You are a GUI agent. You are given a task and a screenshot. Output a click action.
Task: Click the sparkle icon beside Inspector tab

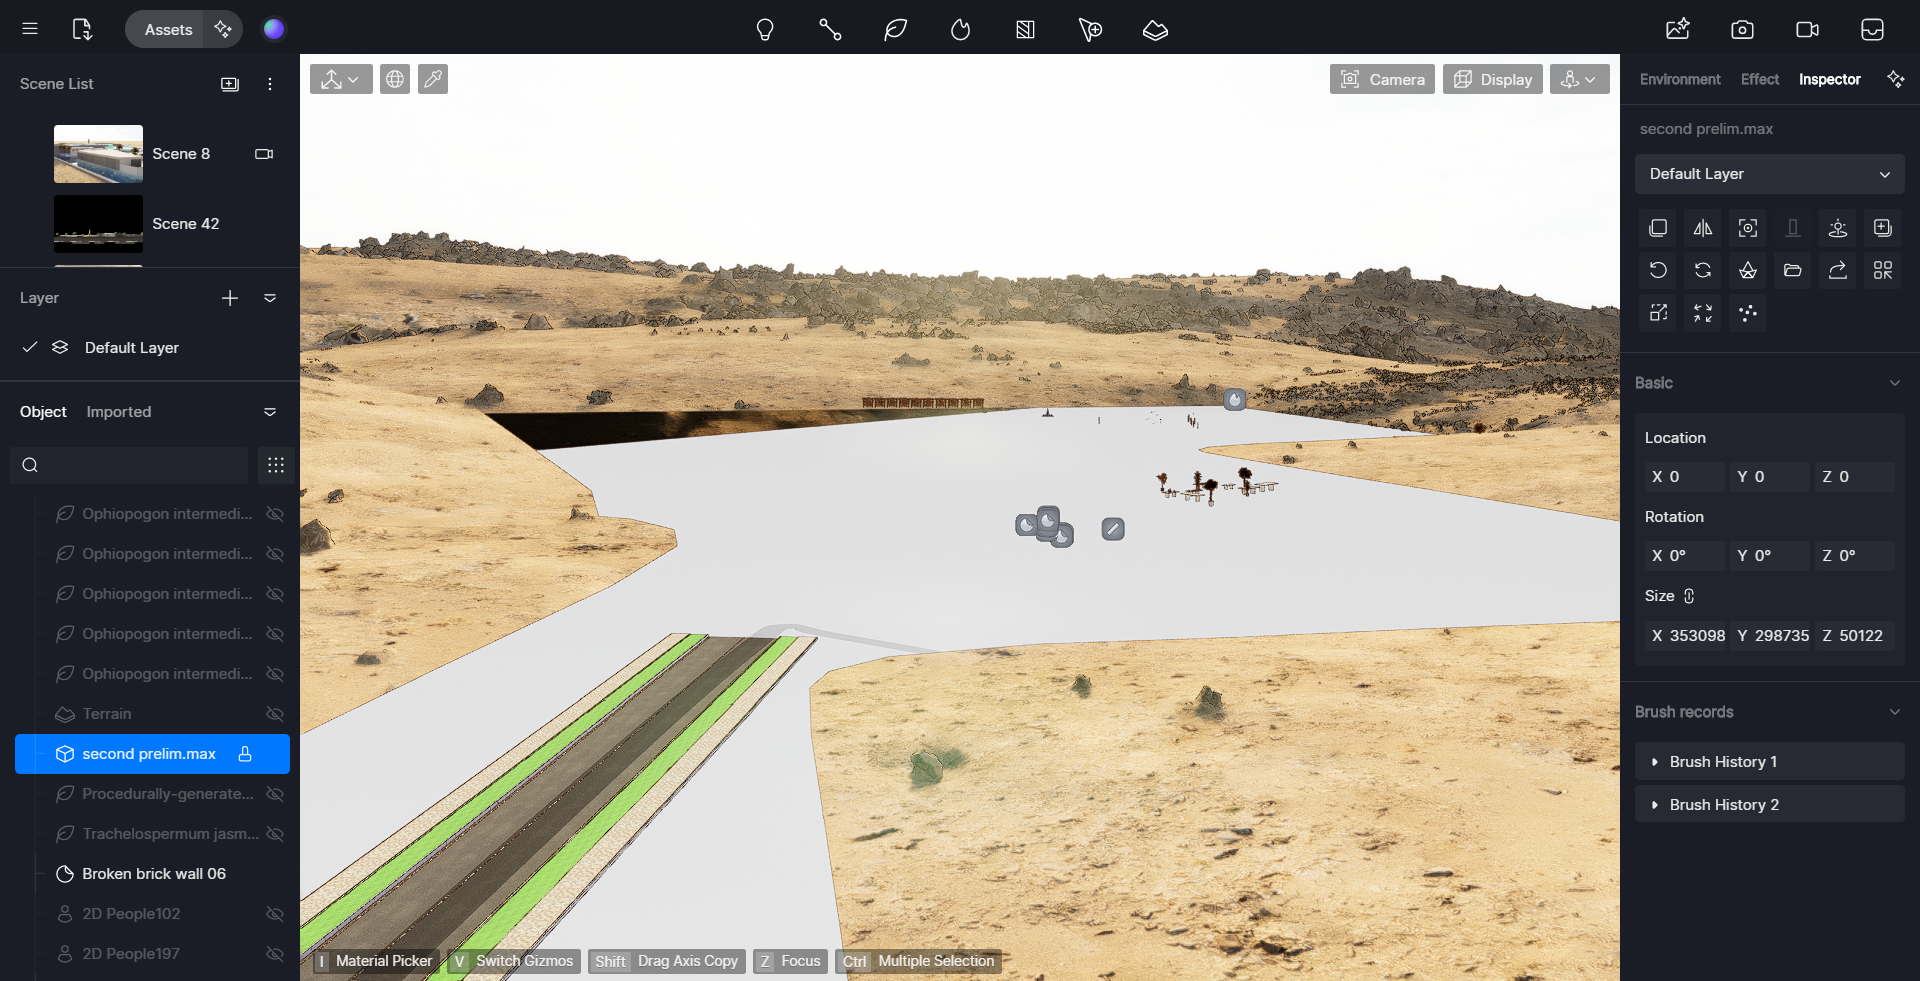click(1895, 79)
